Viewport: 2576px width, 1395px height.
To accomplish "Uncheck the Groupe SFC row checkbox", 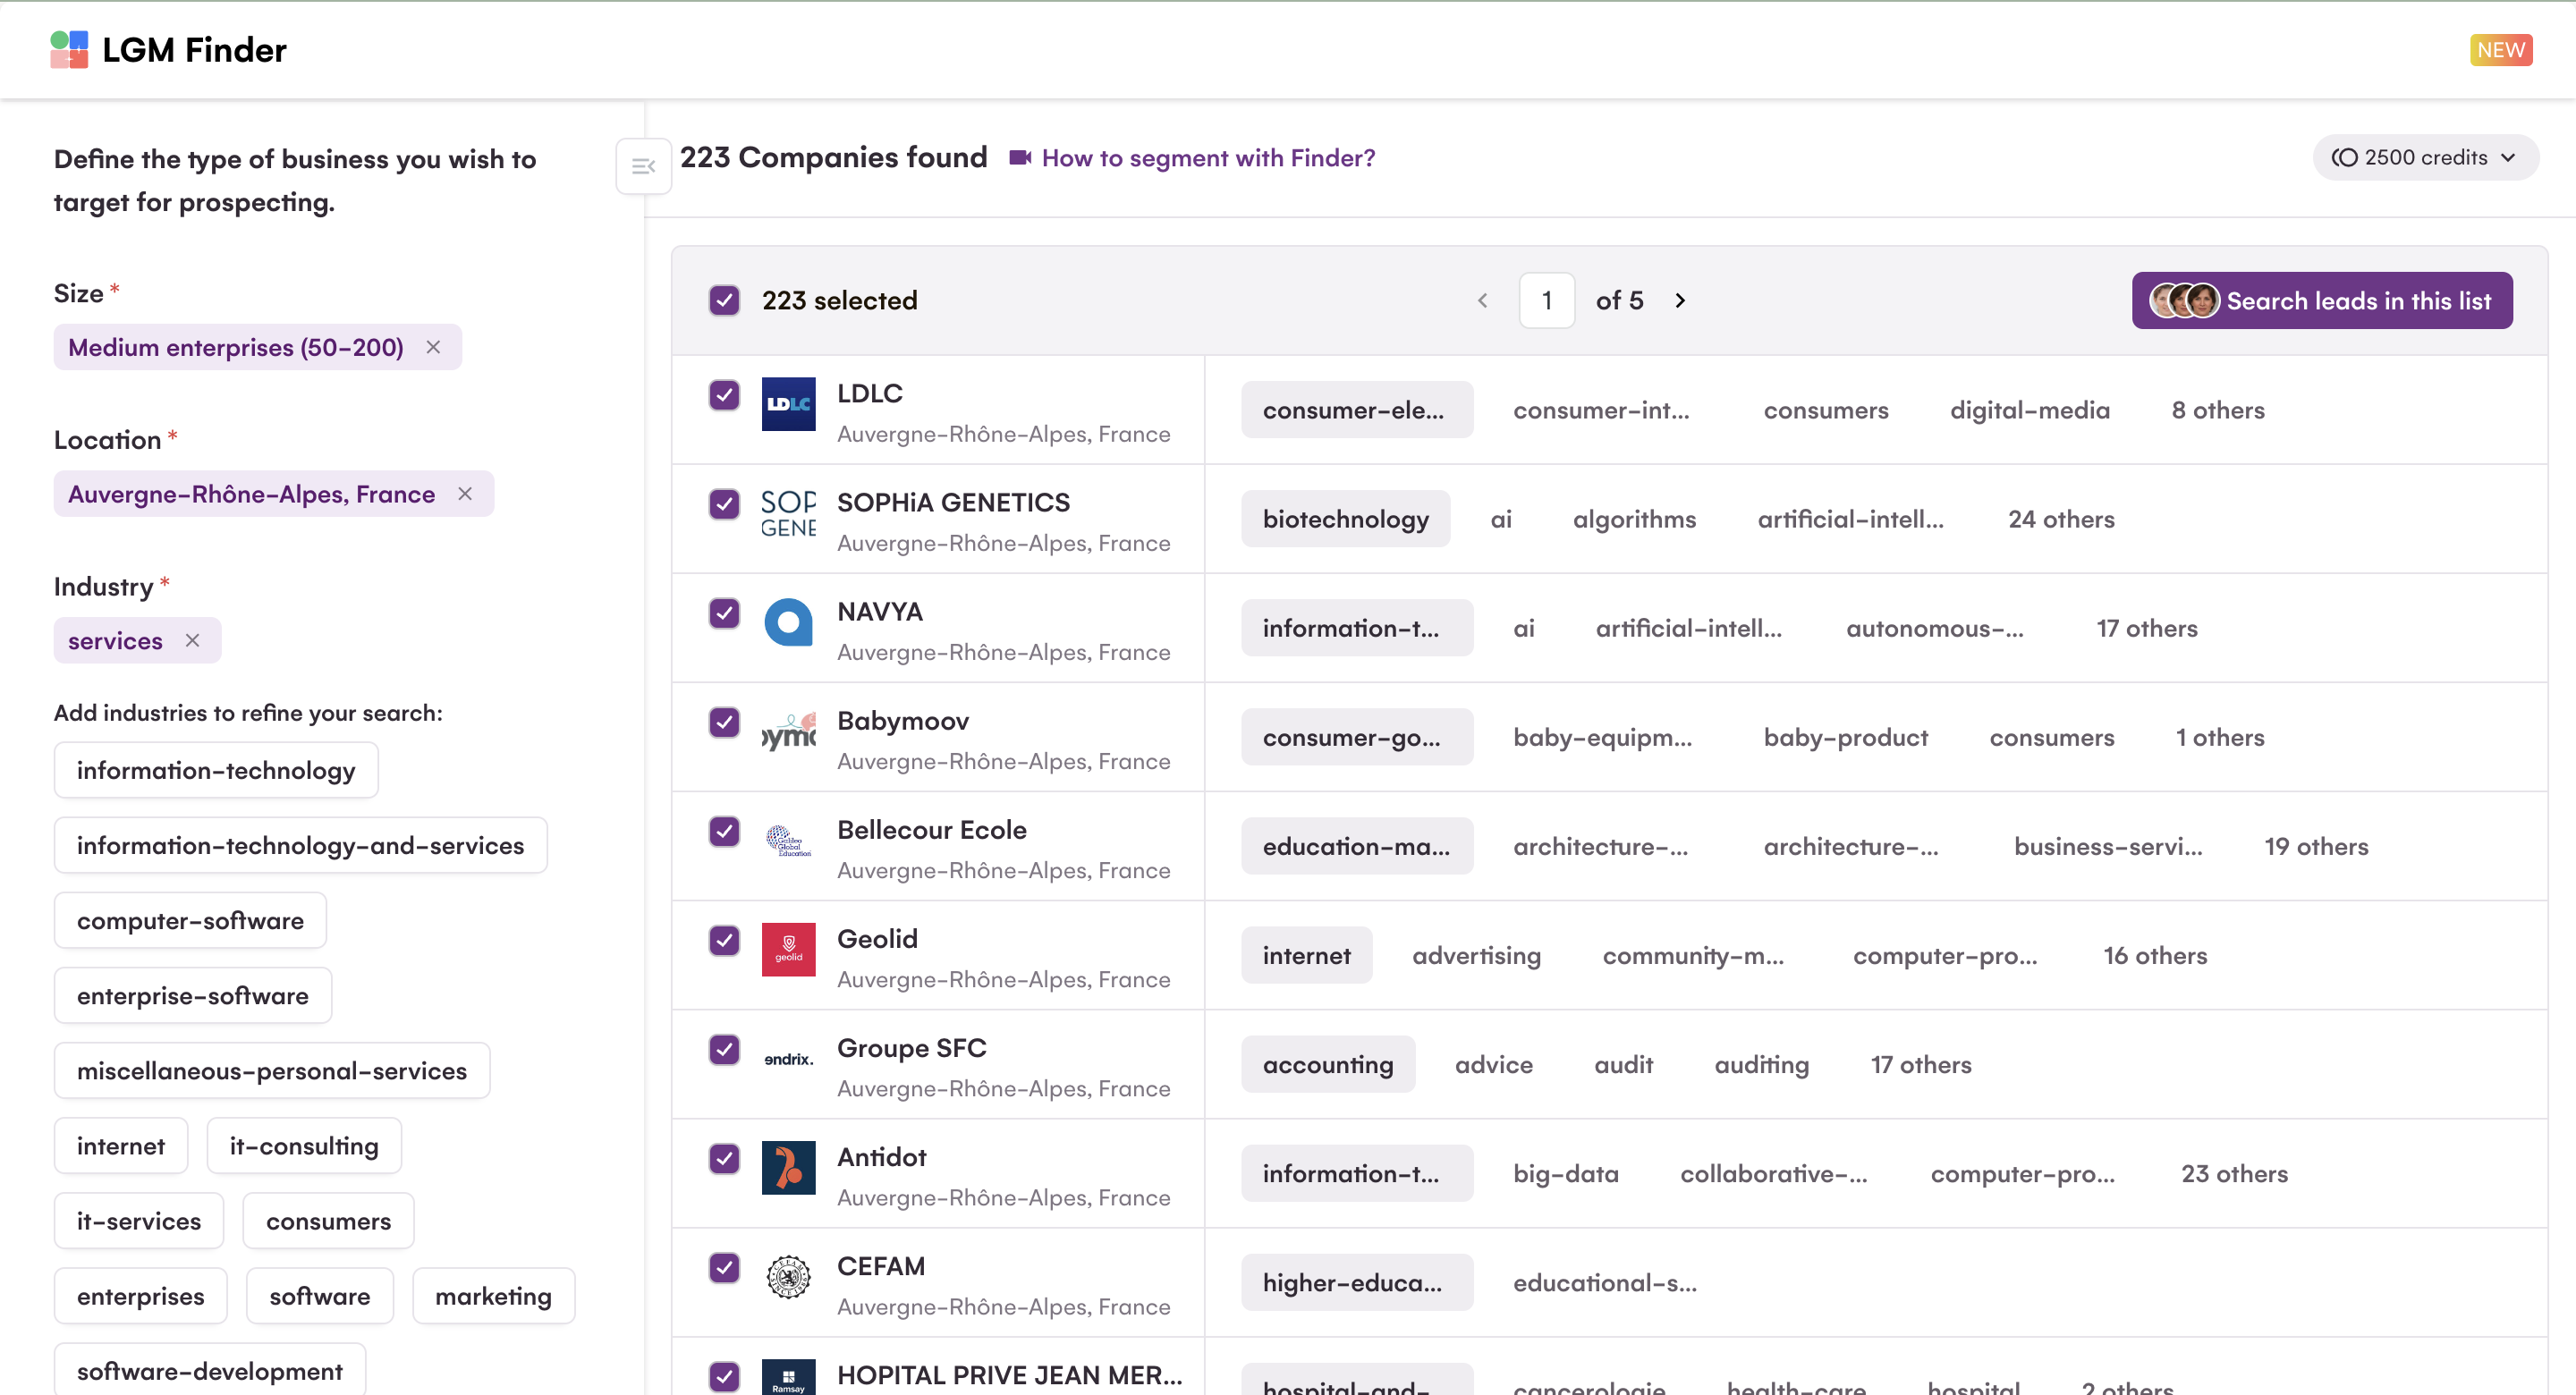I will pyautogui.click(x=724, y=1049).
